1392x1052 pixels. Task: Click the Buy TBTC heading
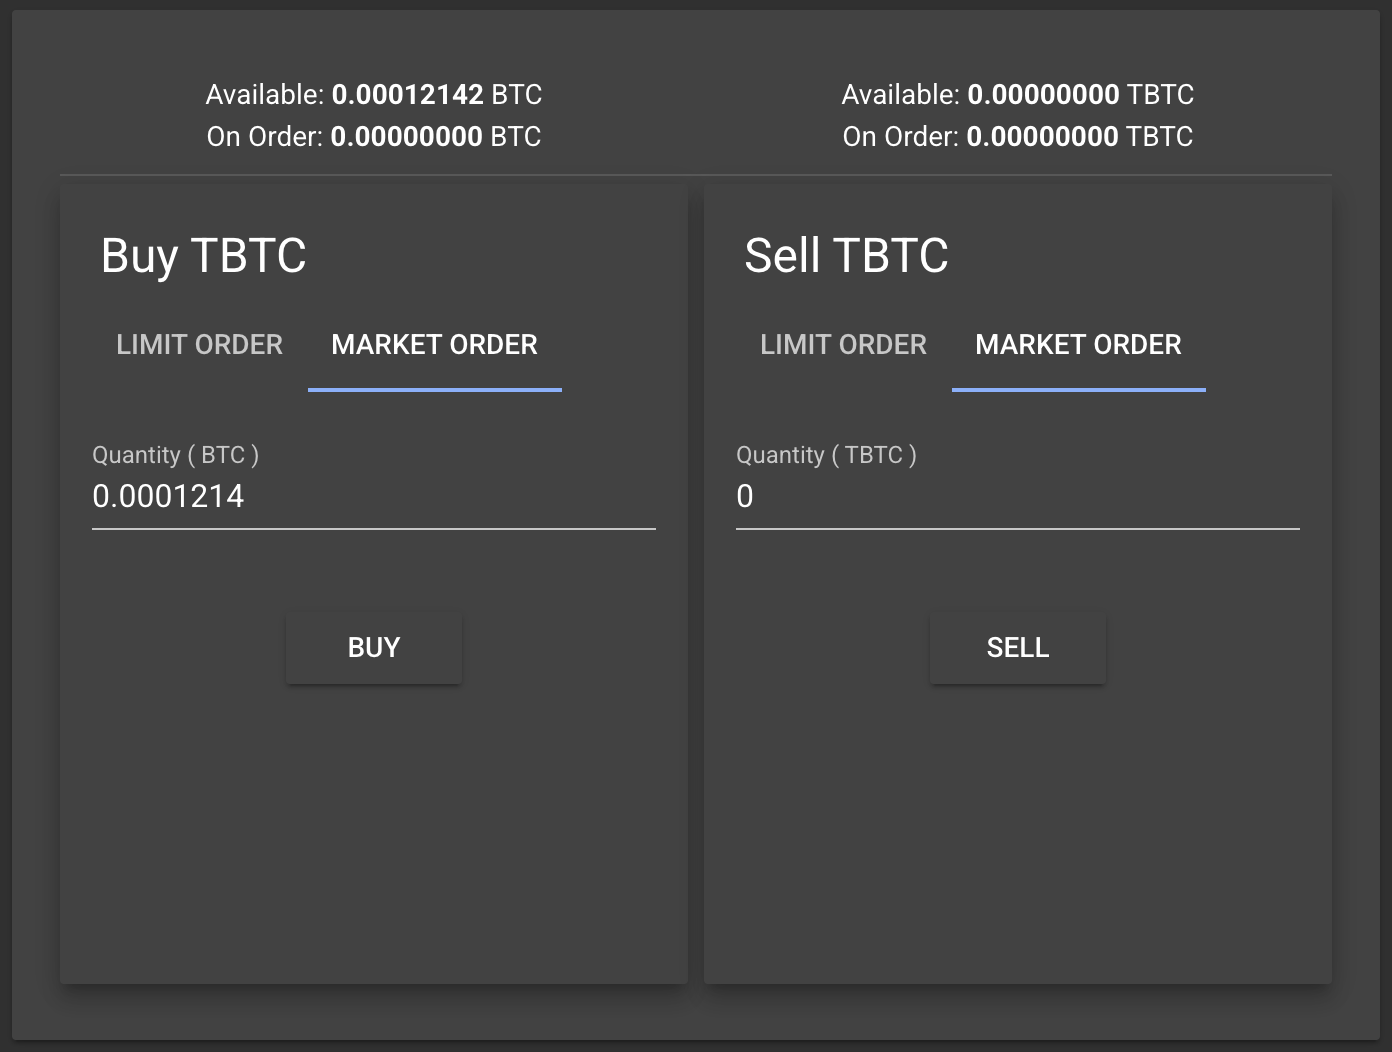[204, 255]
